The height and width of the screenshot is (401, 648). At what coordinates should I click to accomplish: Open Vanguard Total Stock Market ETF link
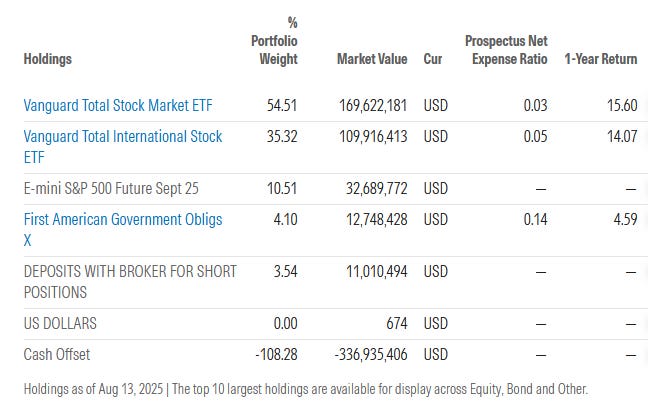point(120,103)
